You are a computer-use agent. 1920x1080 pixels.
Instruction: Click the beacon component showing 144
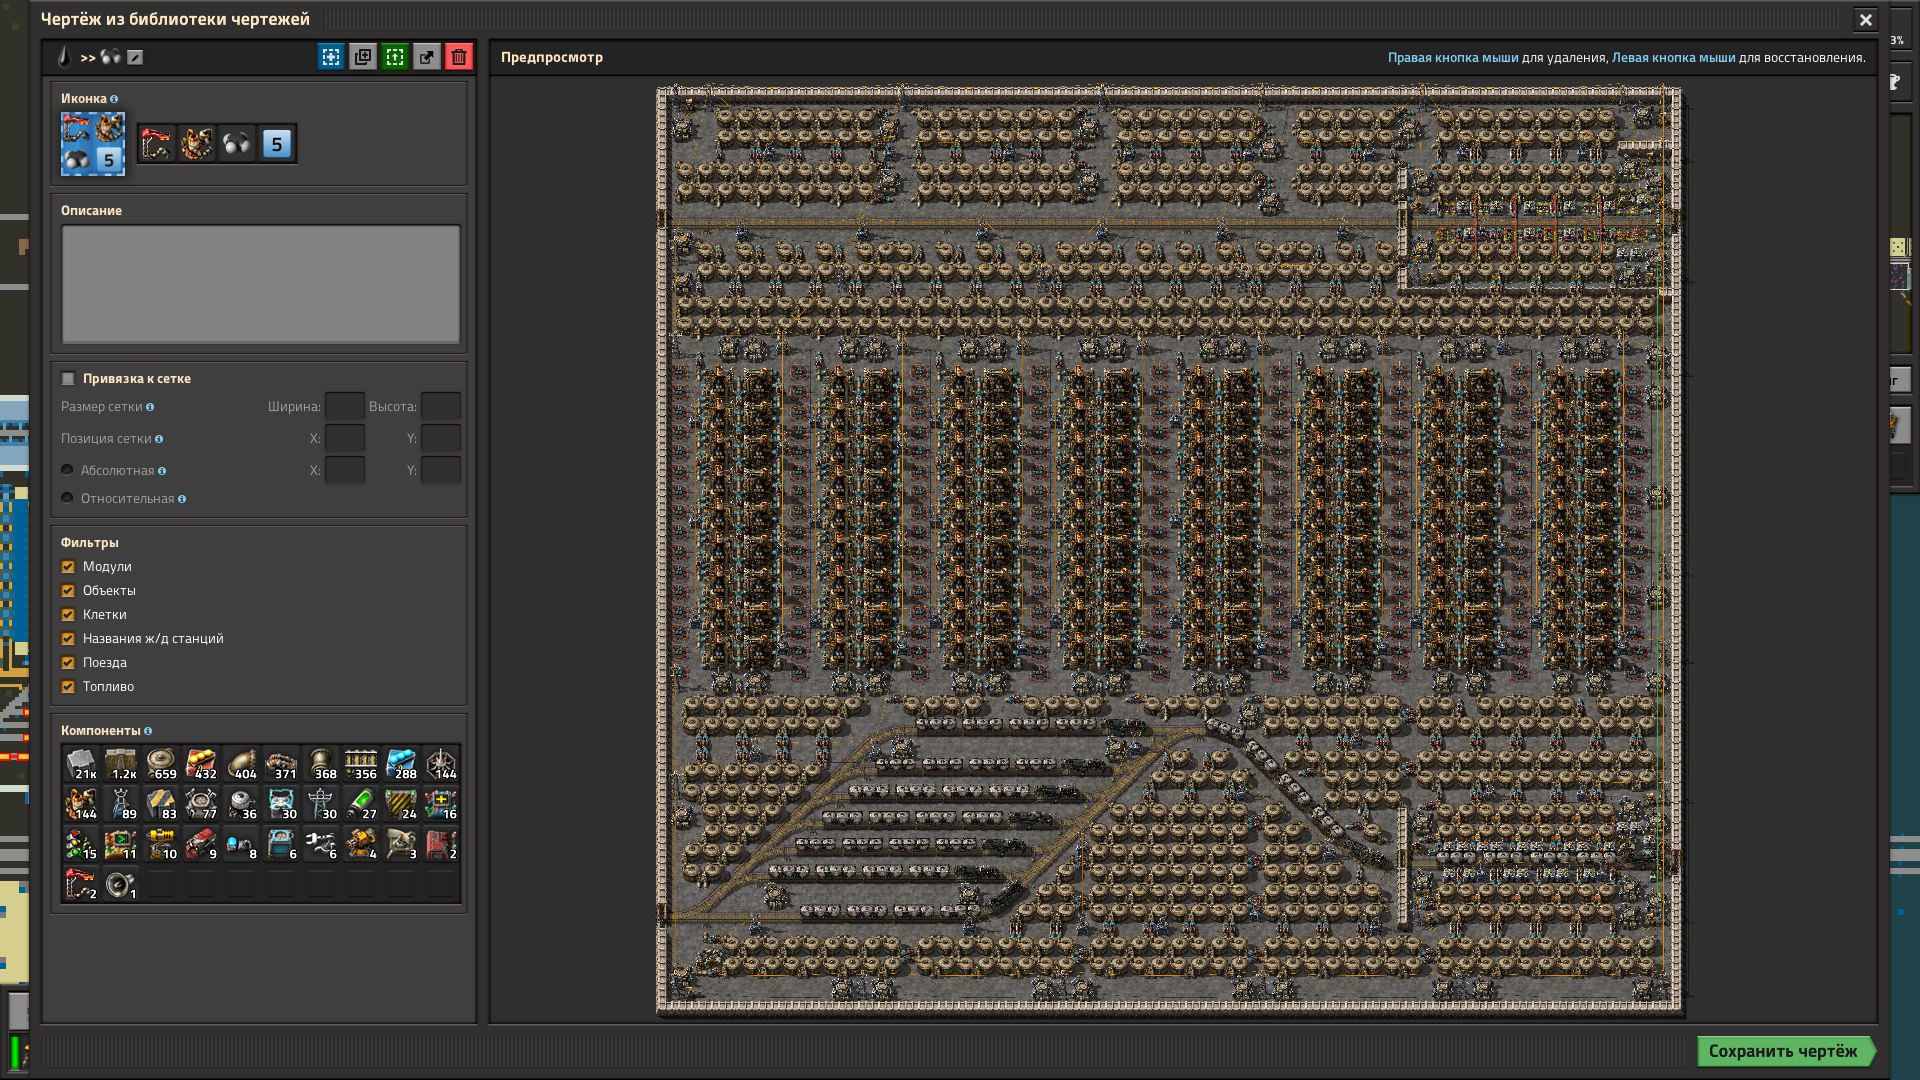[441, 764]
